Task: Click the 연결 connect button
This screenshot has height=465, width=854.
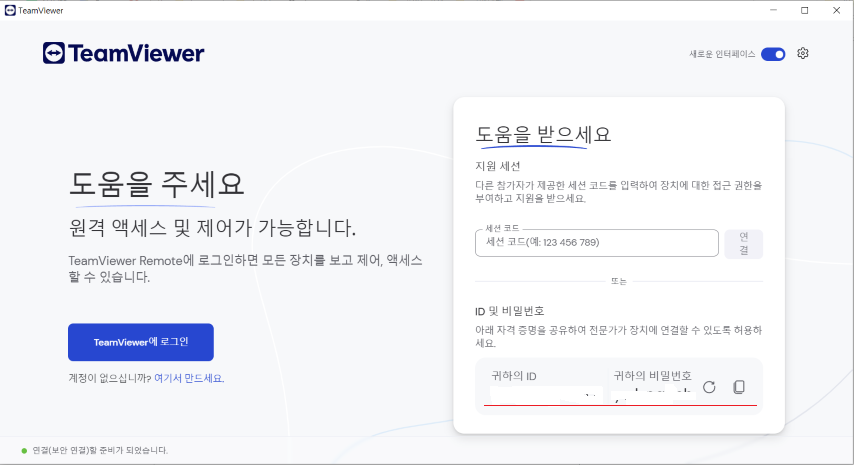Action: click(743, 243)
